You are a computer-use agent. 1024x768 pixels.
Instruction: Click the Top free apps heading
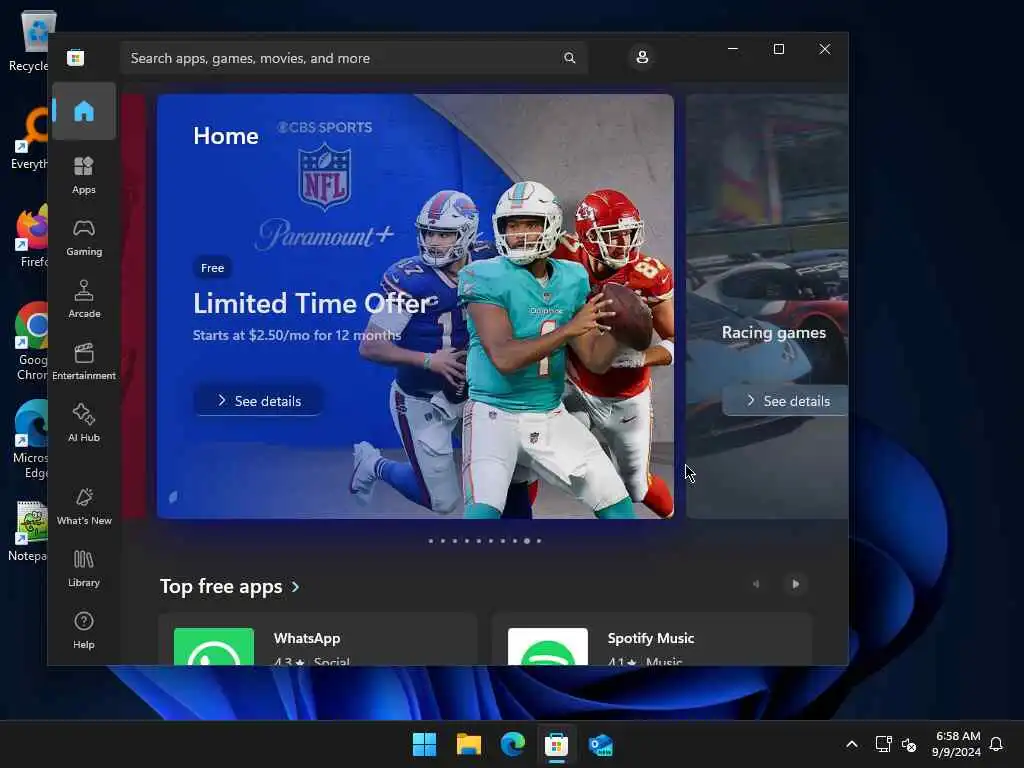point(221,586)
